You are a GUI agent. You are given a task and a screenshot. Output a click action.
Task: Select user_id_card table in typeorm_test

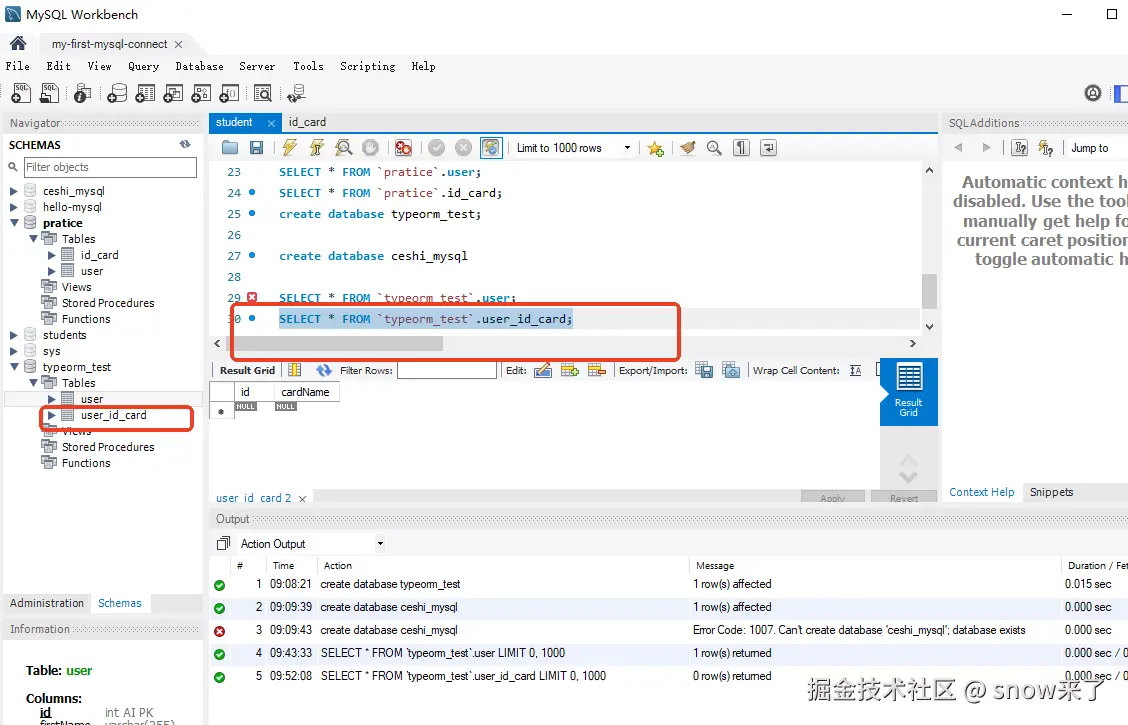[x=114, y=415]
